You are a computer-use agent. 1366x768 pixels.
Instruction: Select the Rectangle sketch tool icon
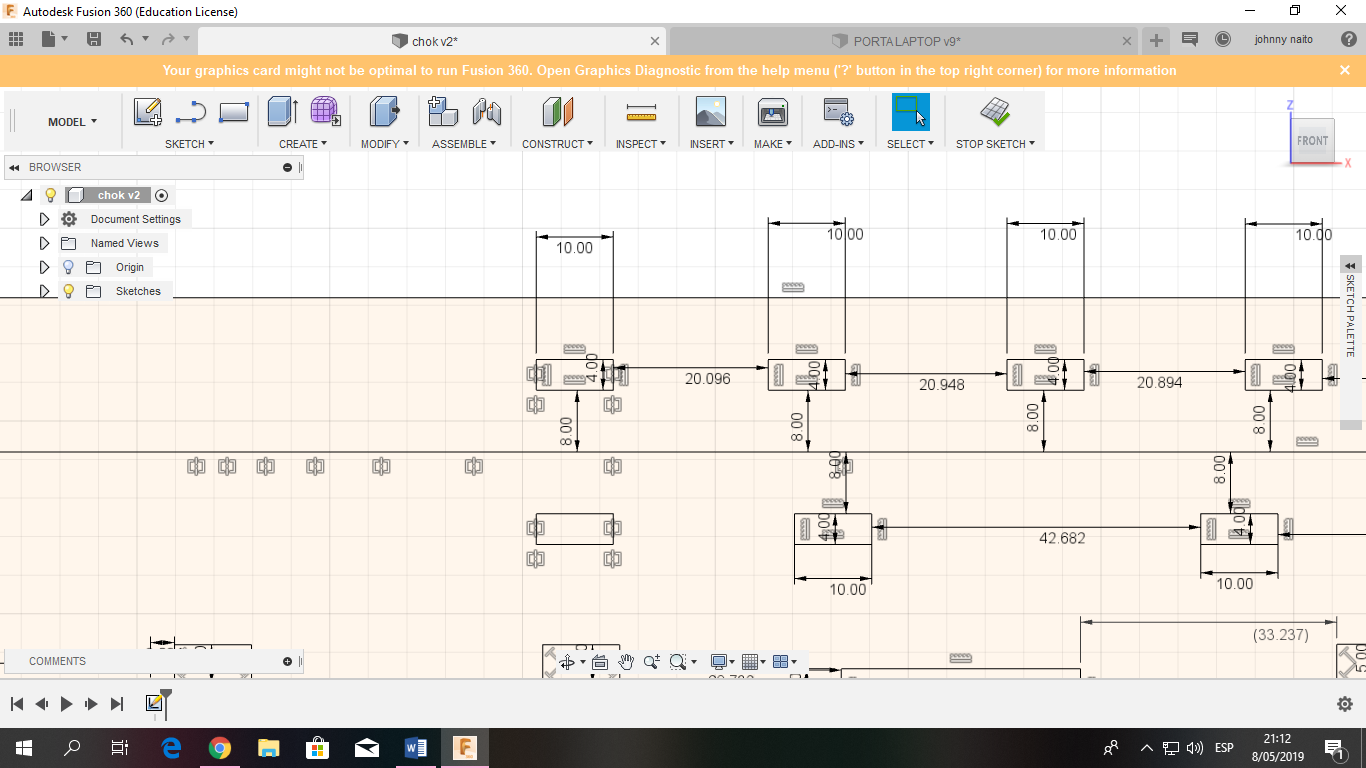[x=233, y=112]
